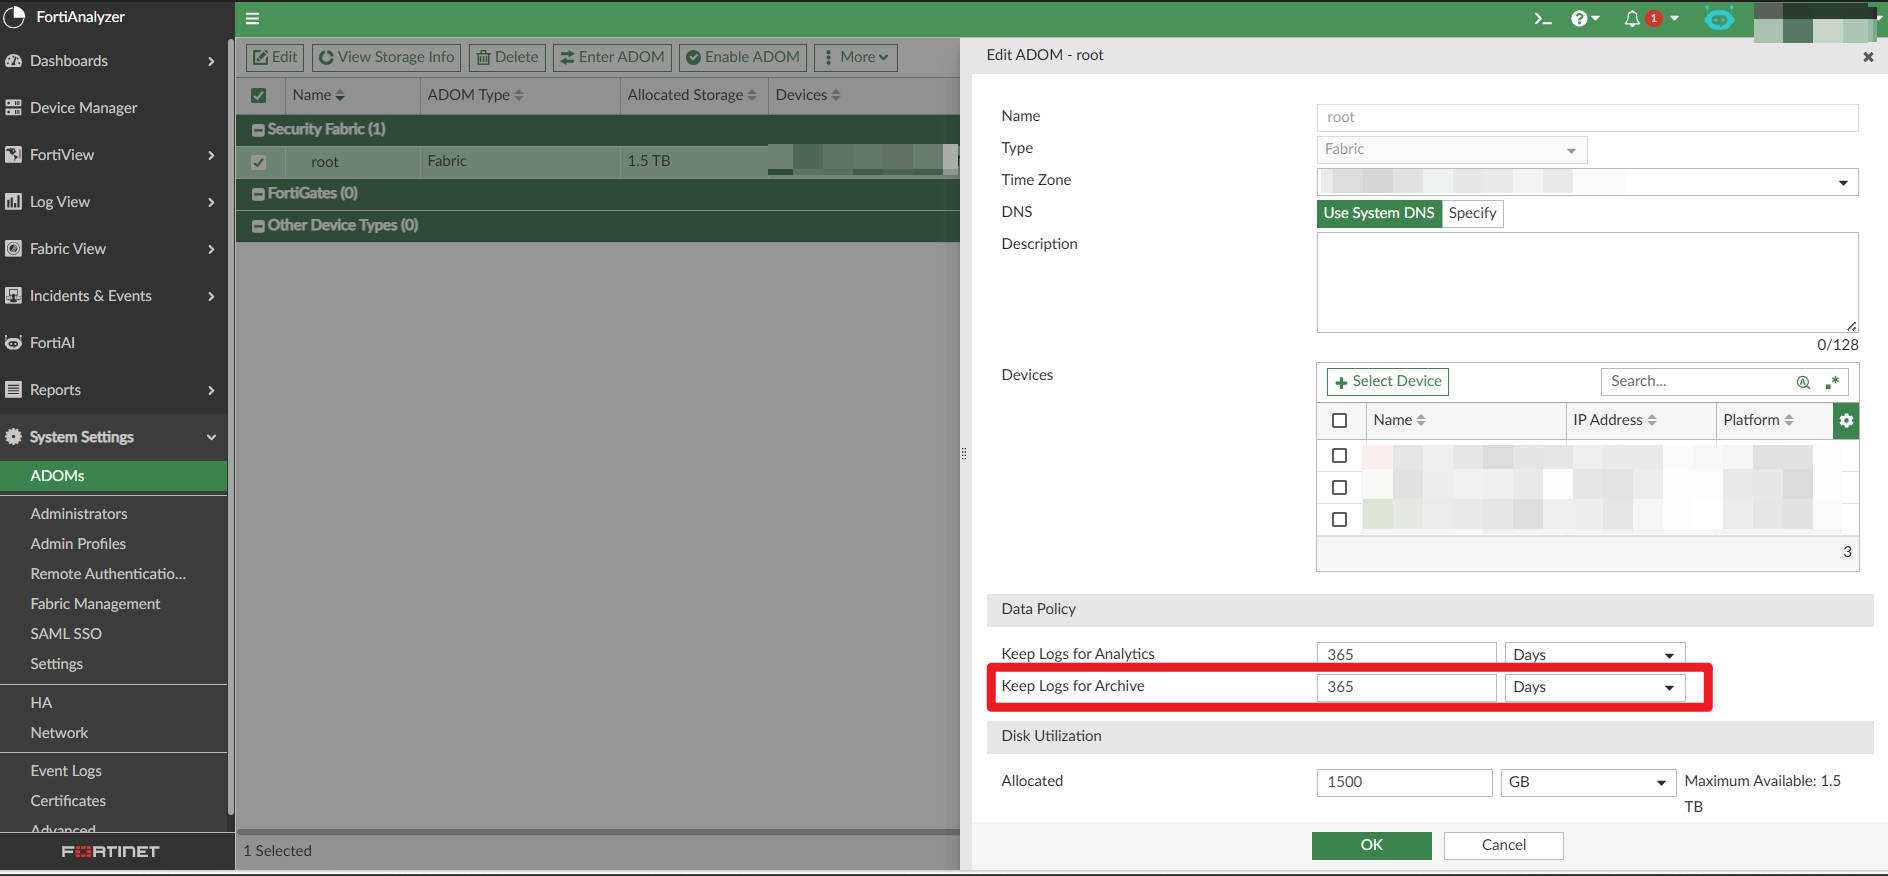Uncheck the root ADOM row checkbox
Image resolution: width=1888 pixels, height=876 pixels.
(258, 162)
